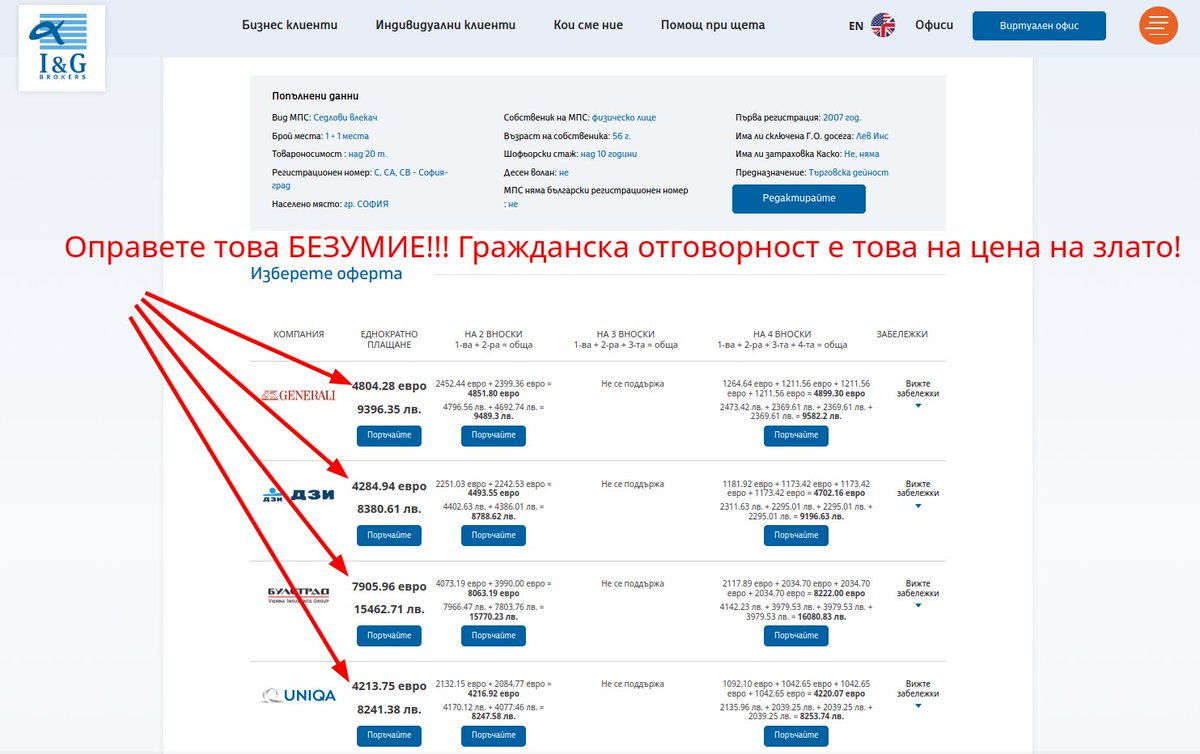Click the над 10 години experience value
This screenshot has height=754, width=1200.
(x=608, y=154)
